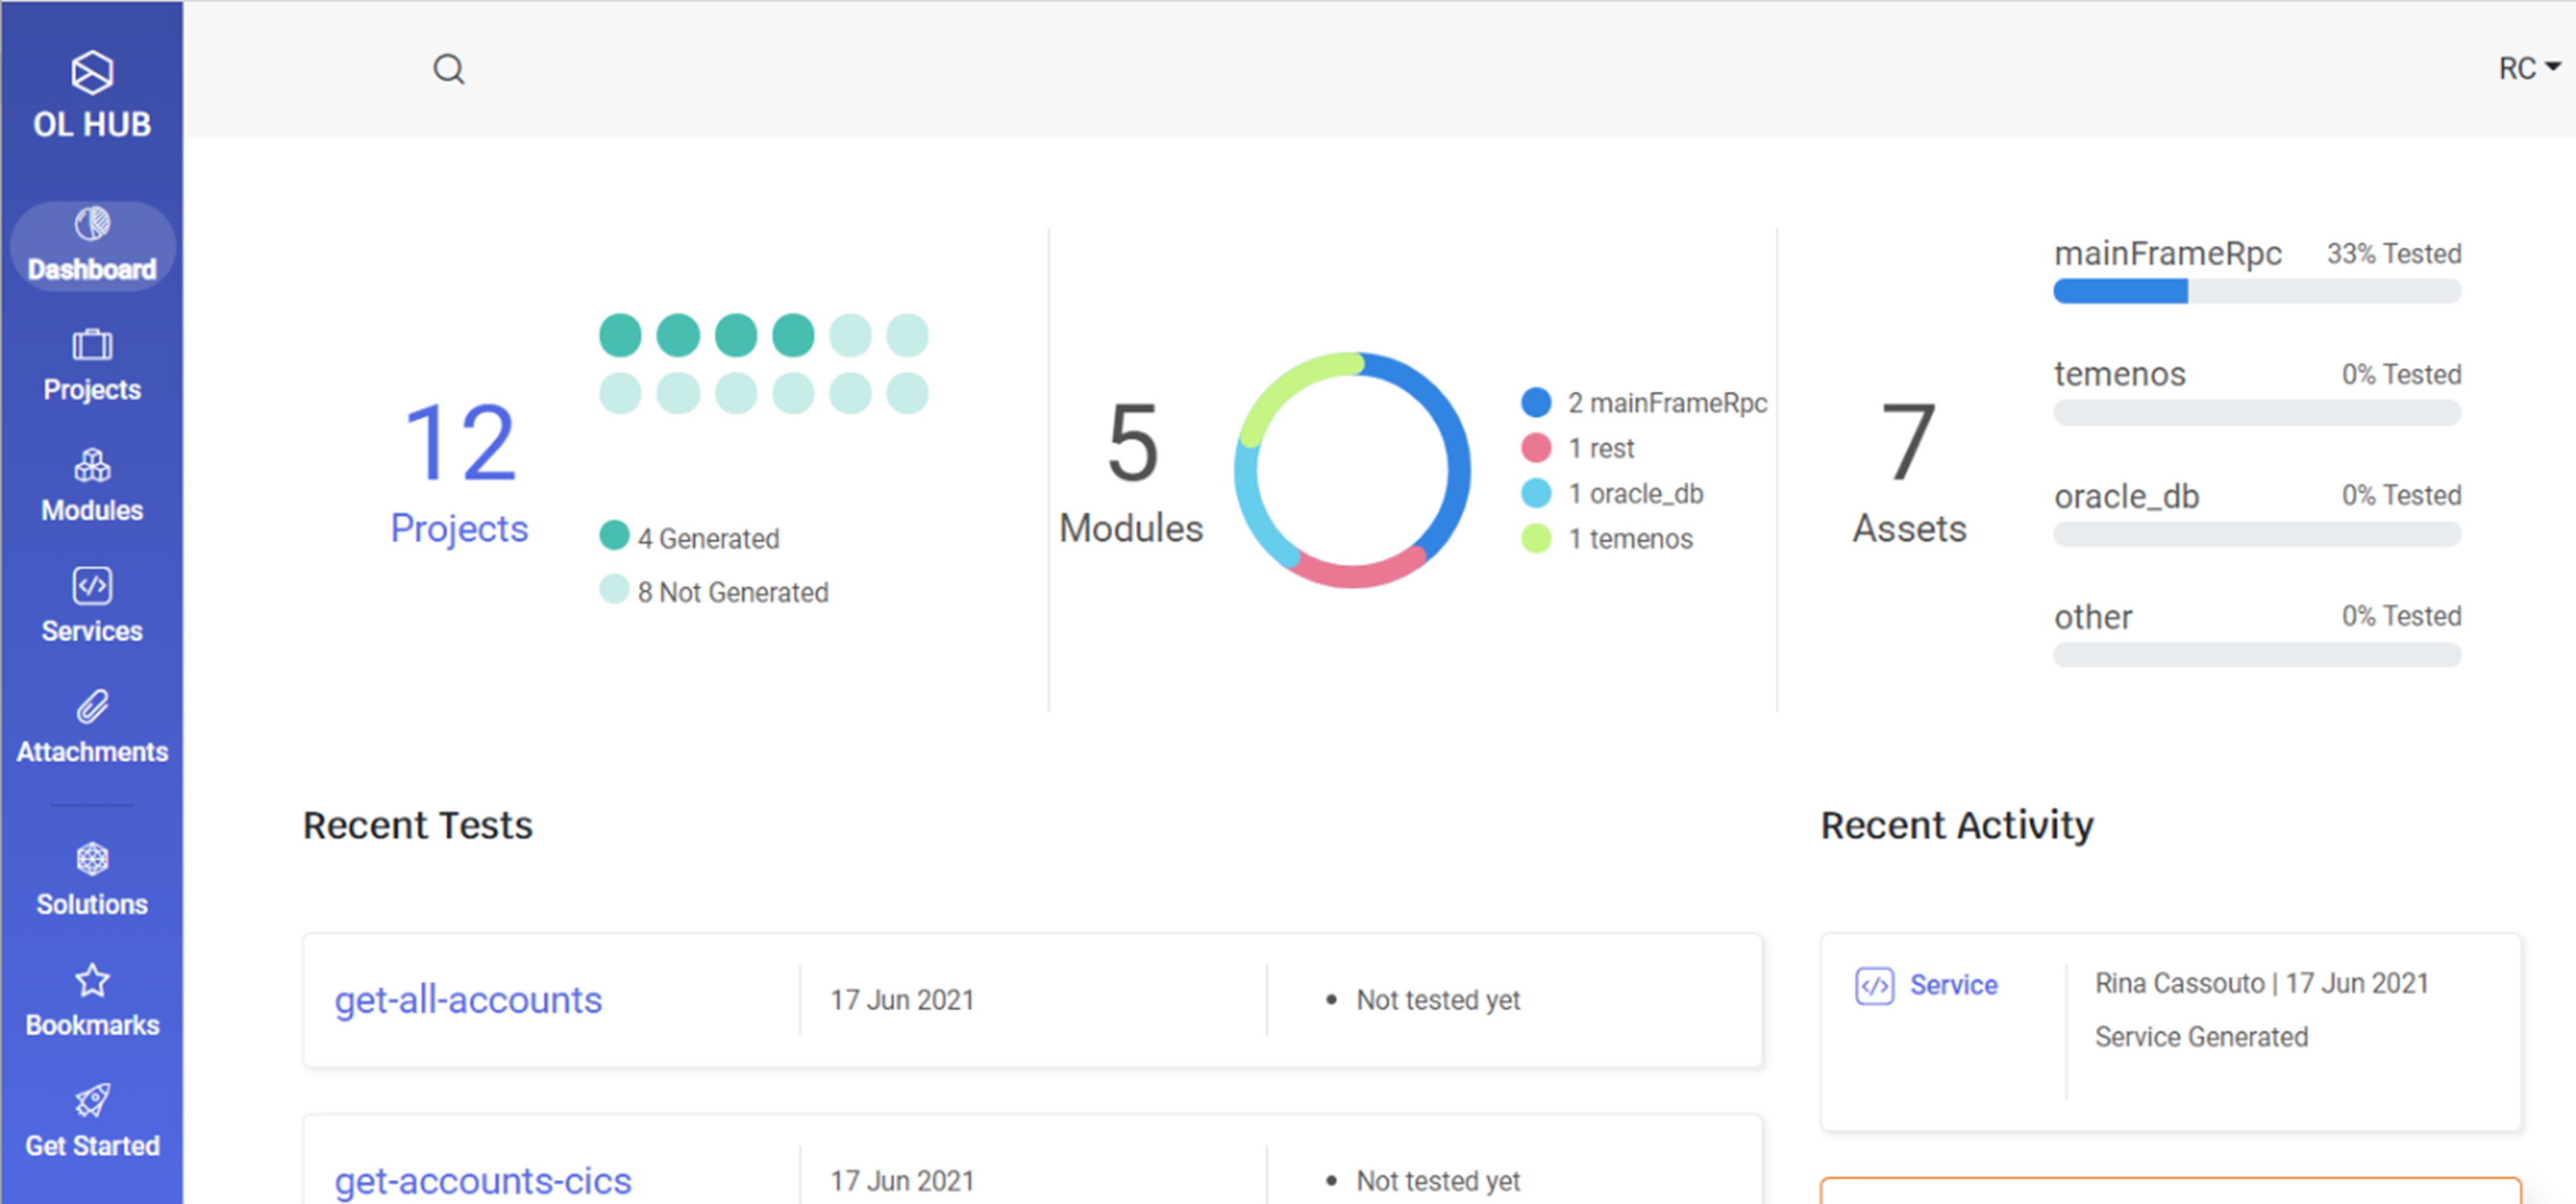Click mainFrameRpc tested progress bar
This screenshot has height=1204, width=2576.
point(2256,292)
